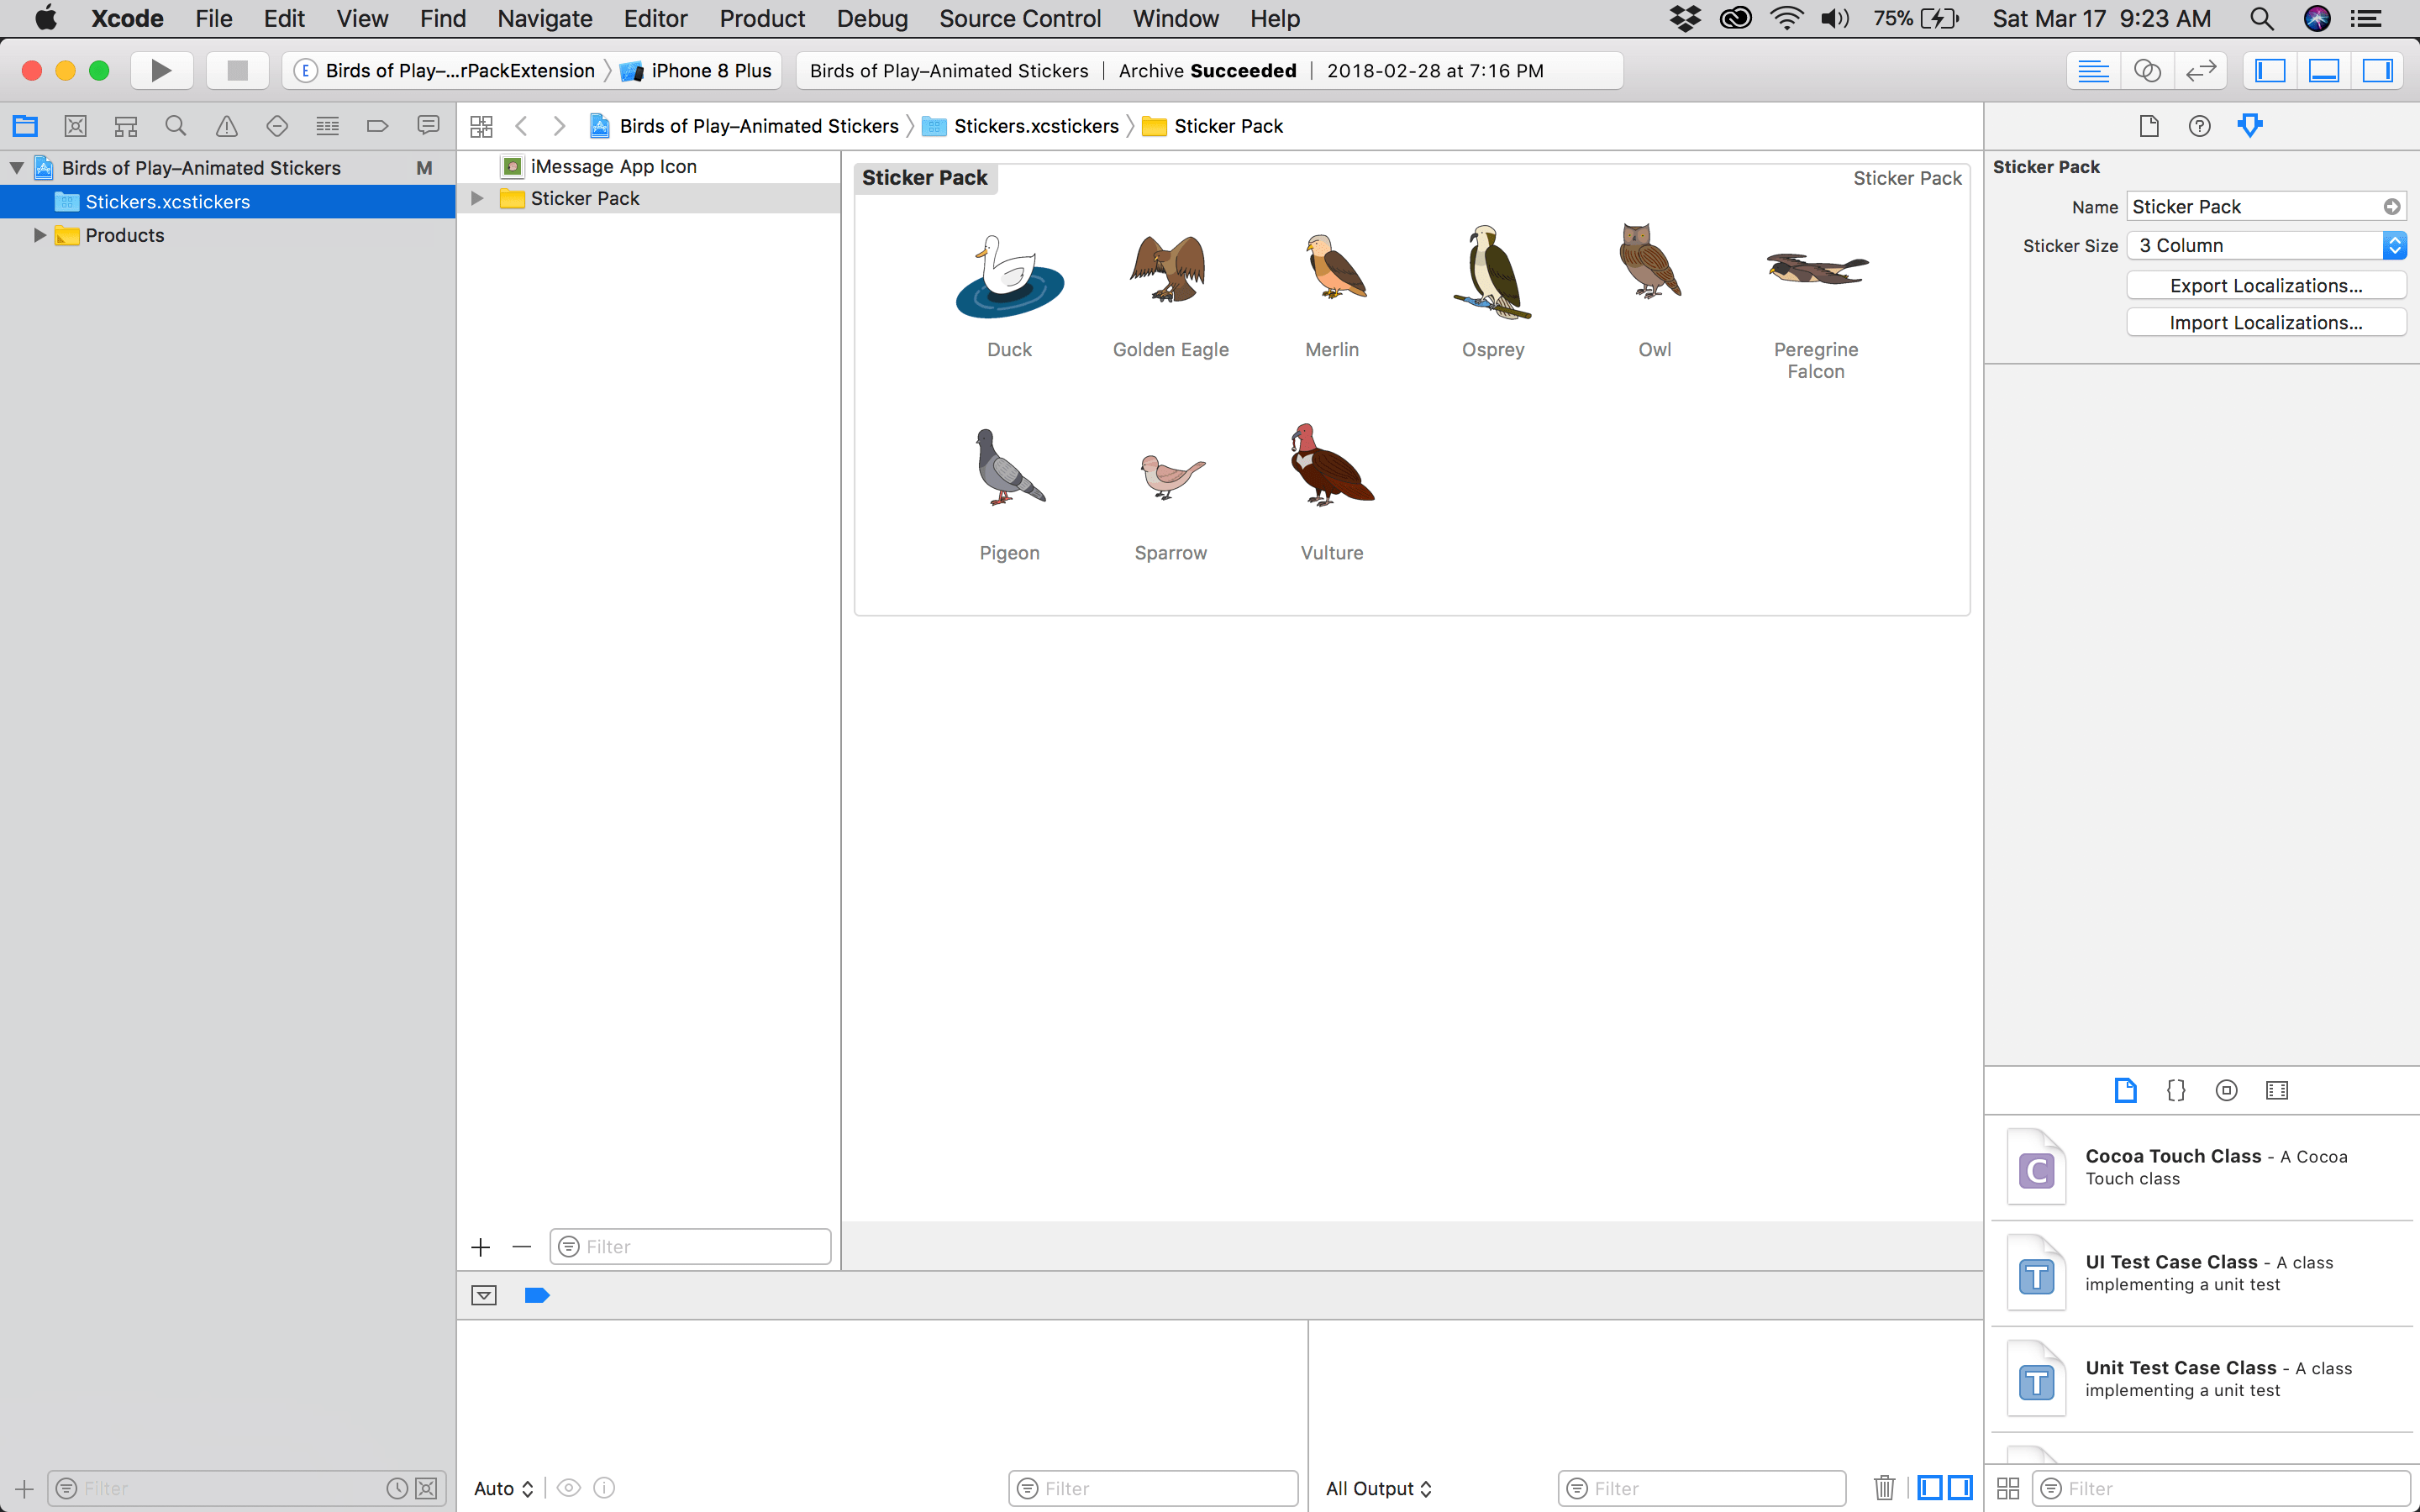The width and height of the screenshot is (2420, 1512).
Task: Show Quick Help inspector
Action: [x=2200, y=125]
